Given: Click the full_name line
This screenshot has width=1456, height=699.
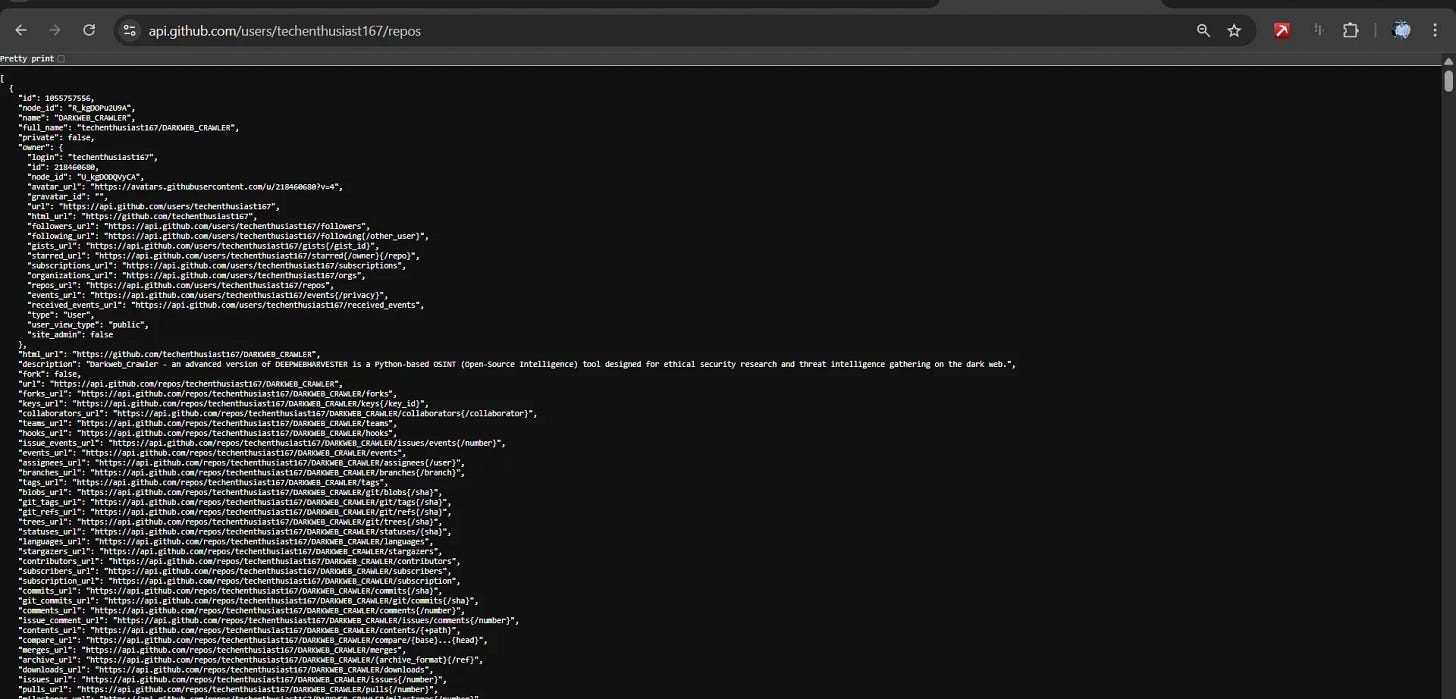Looking at the screenshot, I should [128, 128].
